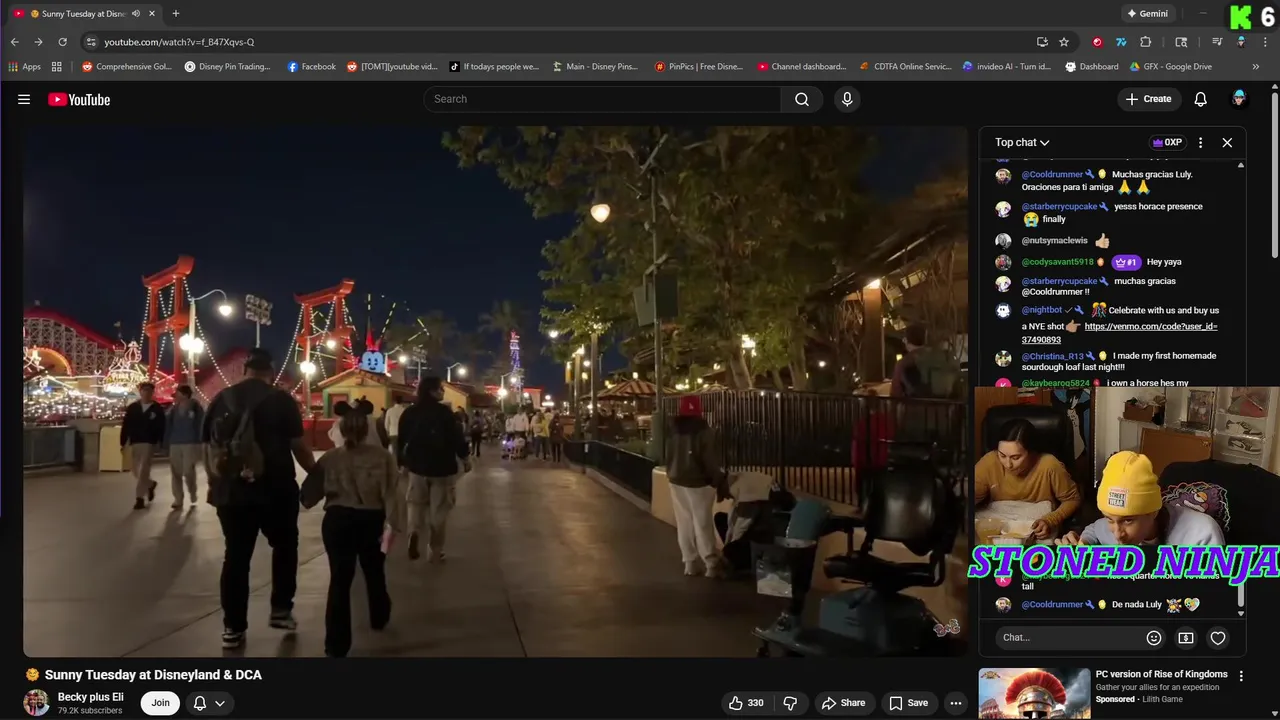The image size is (1280, 720).
Task: Open the Apps bookmarks shortcut
Action: [x=25, y=67]
